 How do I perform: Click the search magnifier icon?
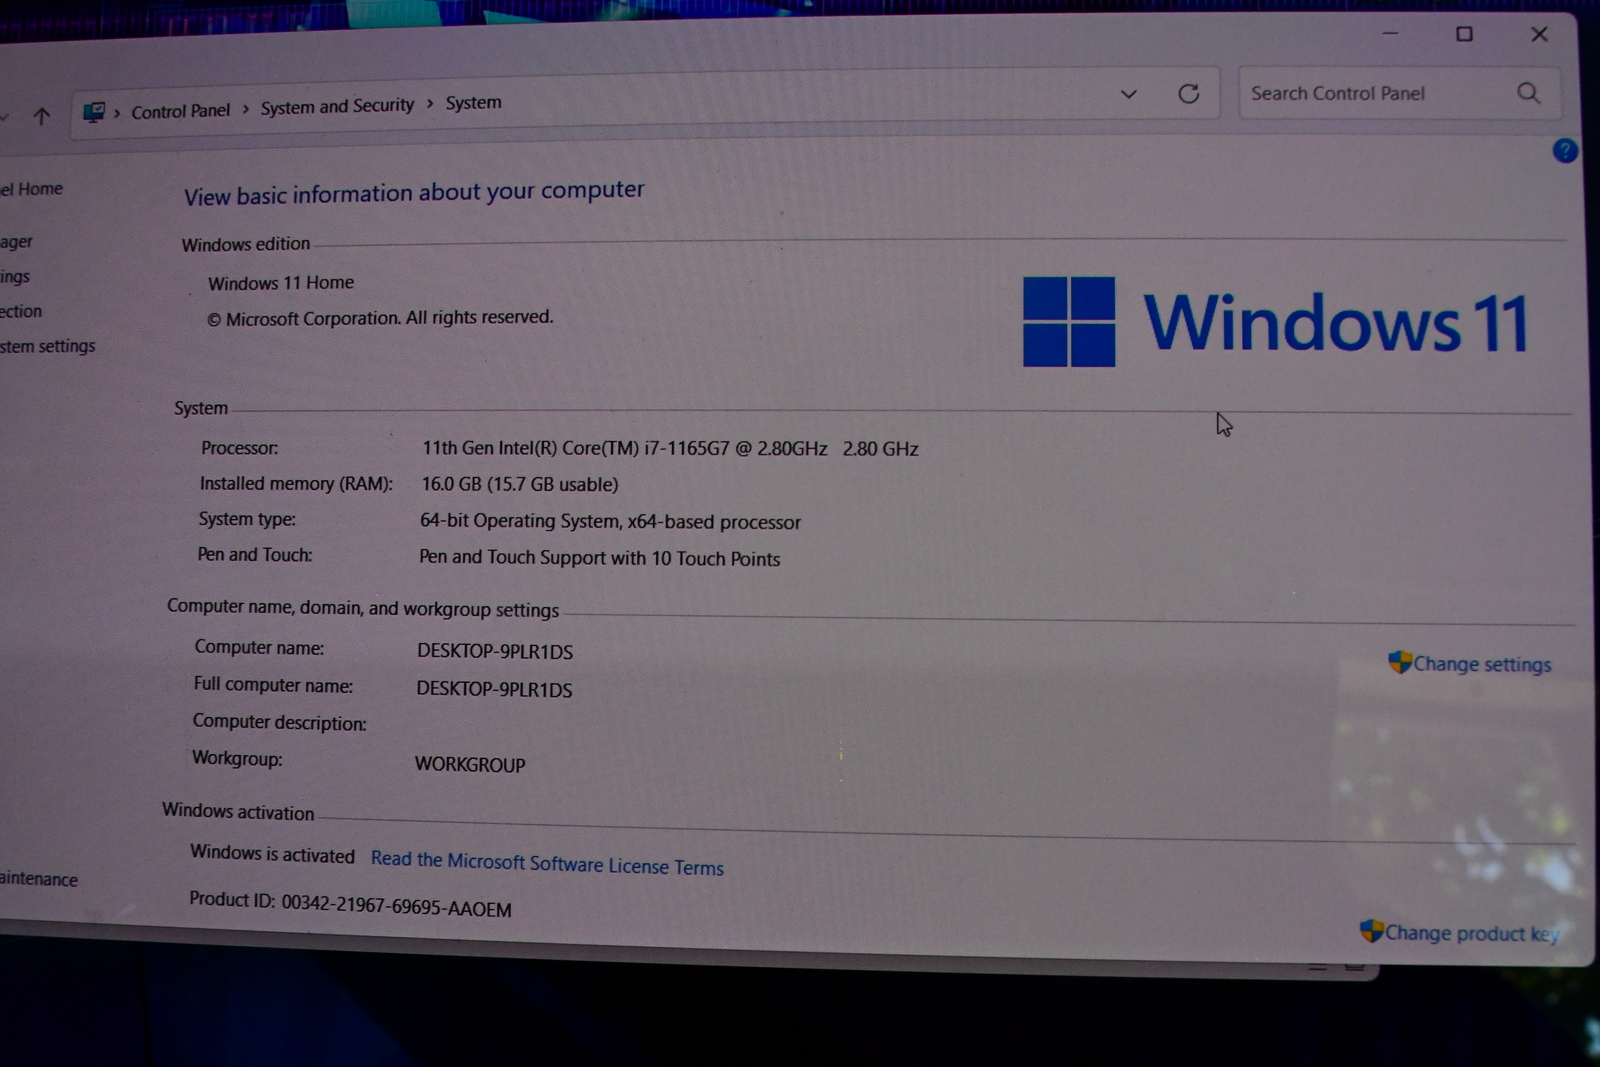[1528, 93]
